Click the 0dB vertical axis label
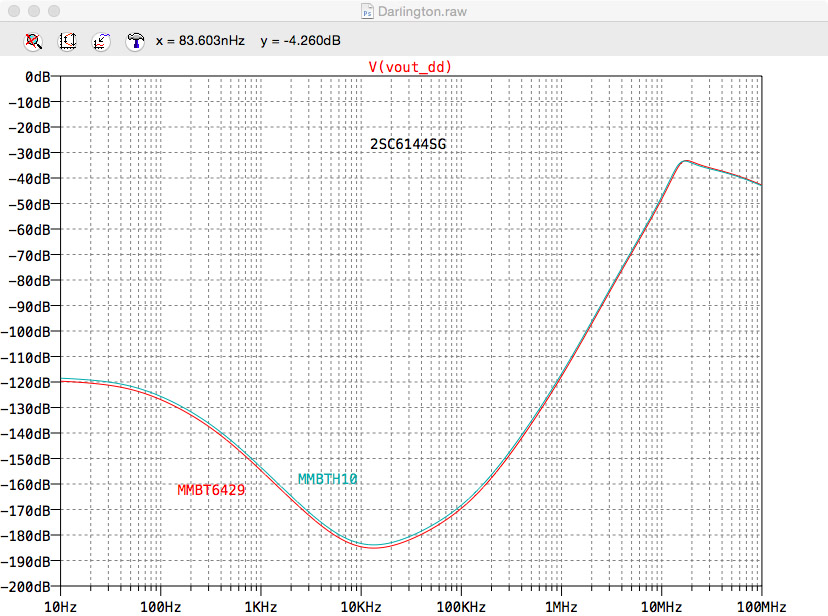828x616 pixels. [x=37, y=77]
